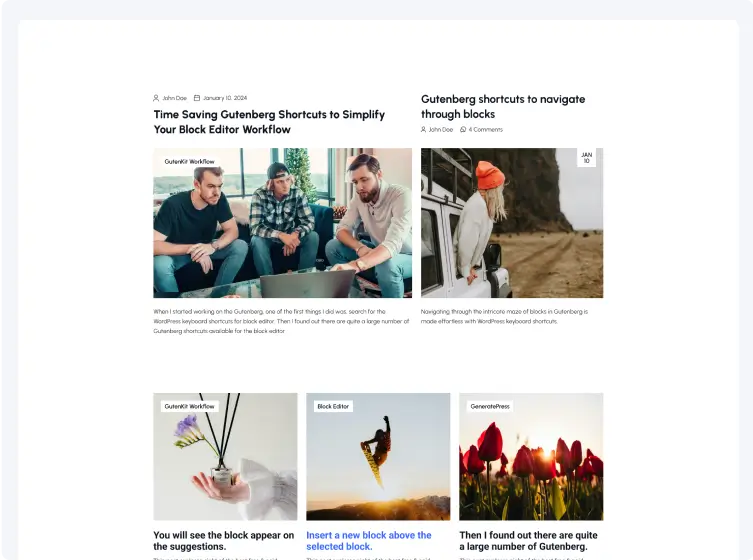Click the 4 Comments link
The height and width of the screenshot is (560, 753).
point(486,130)
